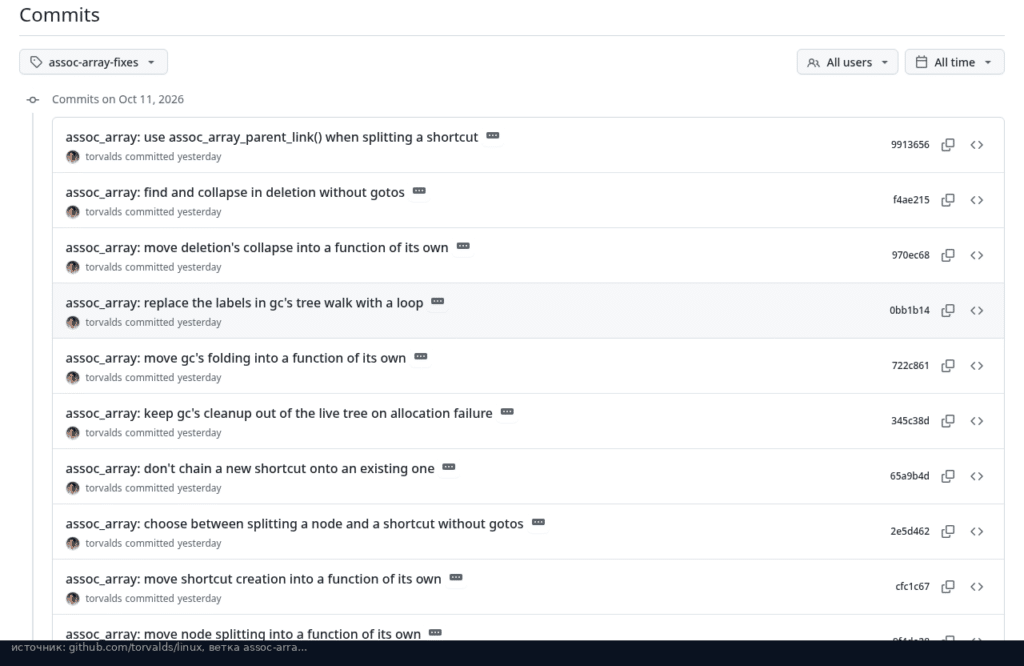The height and width of the screenshot is (666, 1024).
Task: Expand description of 'don't chain a new shortcut' commit
Action: pos(449,467)
